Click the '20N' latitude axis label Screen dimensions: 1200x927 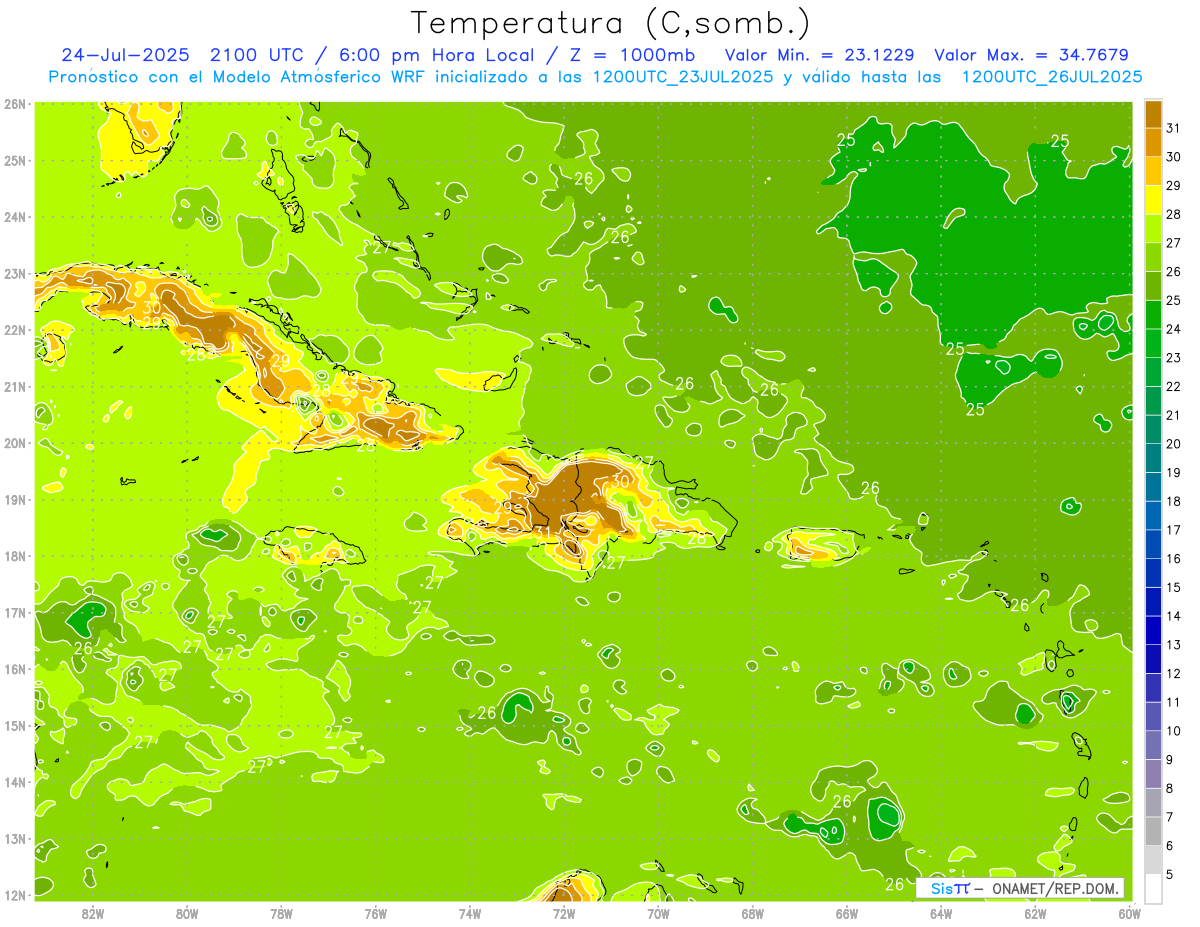[15, 443]
